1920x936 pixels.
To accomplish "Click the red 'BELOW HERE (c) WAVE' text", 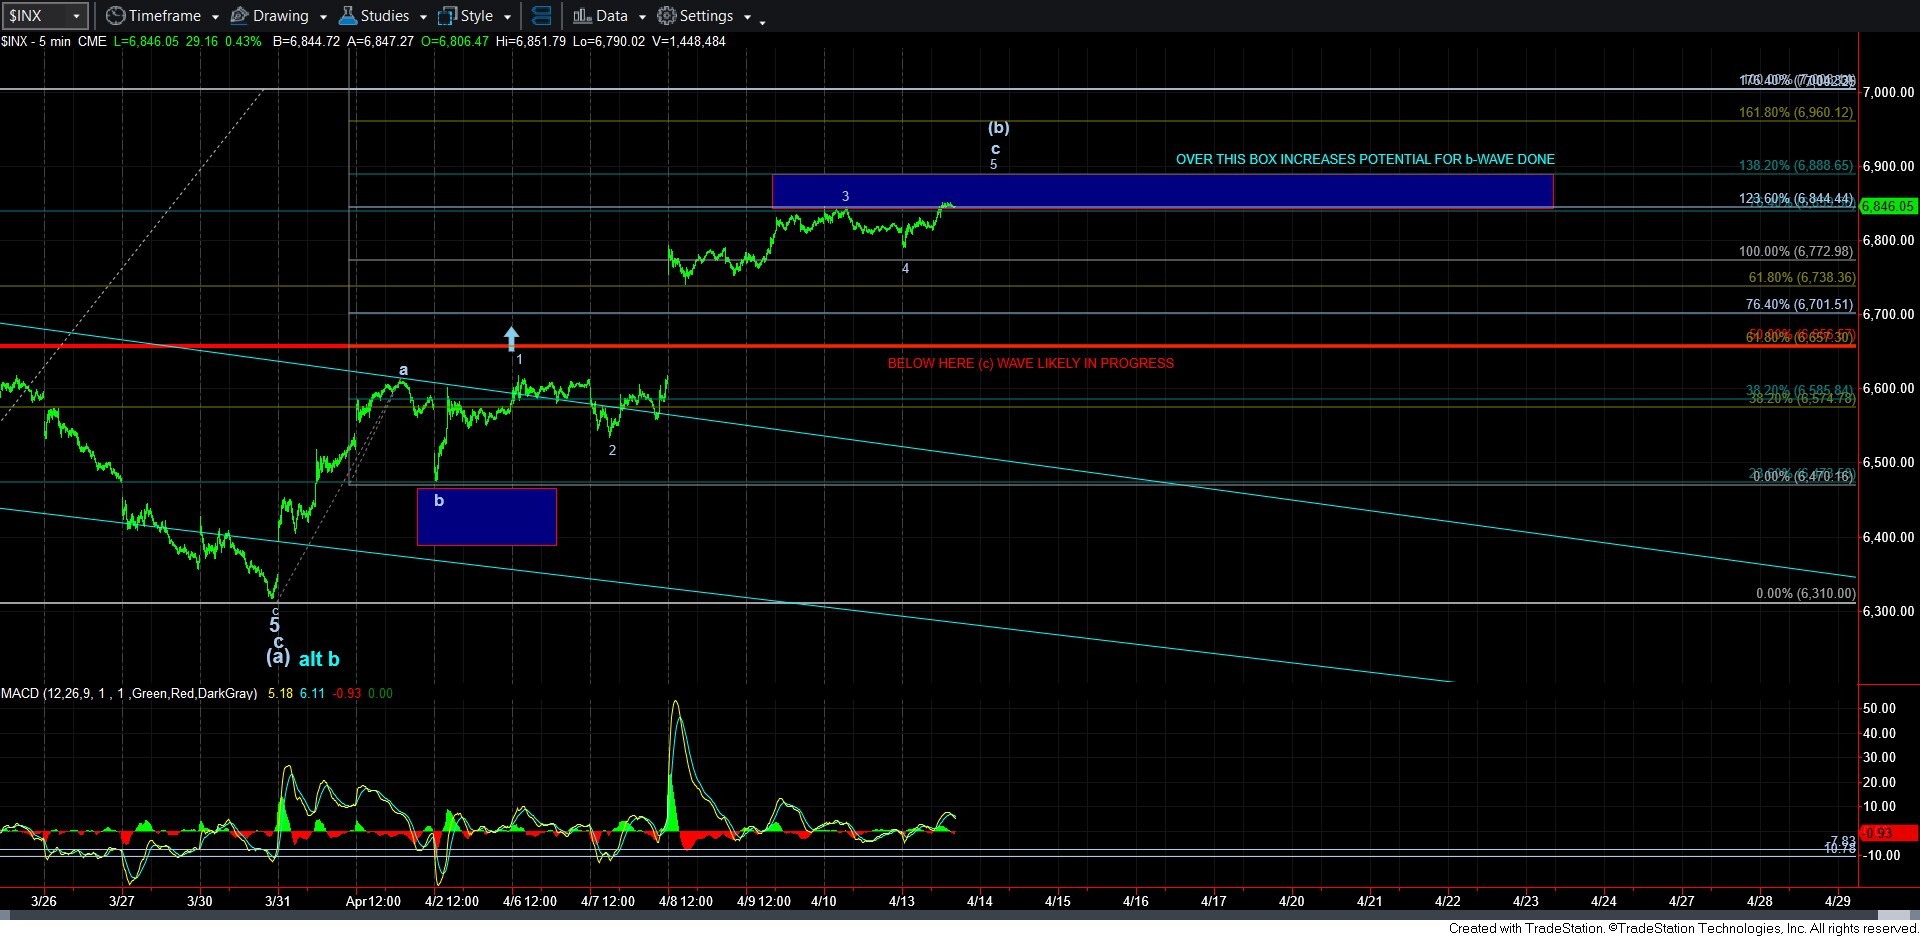I will [1030, 363].
